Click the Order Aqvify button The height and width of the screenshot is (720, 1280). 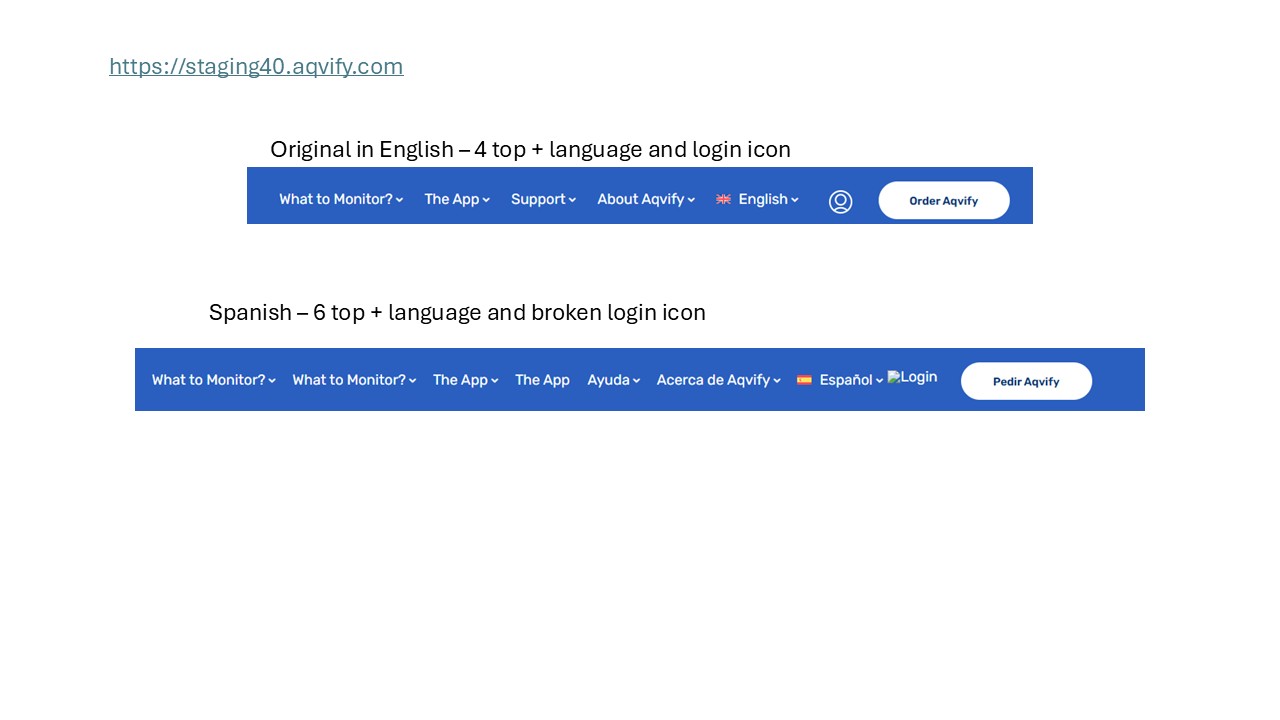(x=944, y=200)
